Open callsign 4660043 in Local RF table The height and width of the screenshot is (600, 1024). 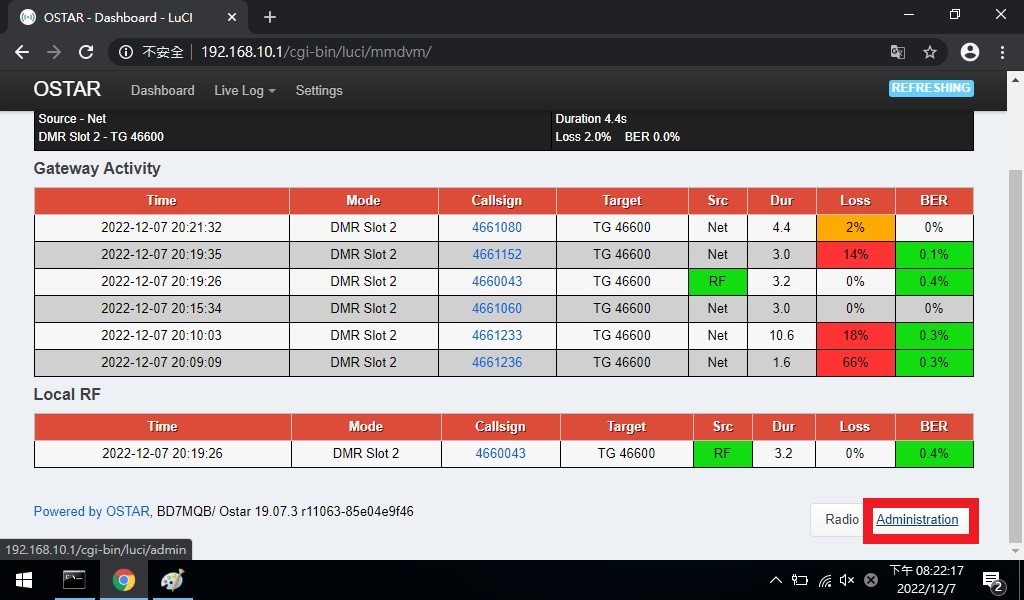(500, 453)
